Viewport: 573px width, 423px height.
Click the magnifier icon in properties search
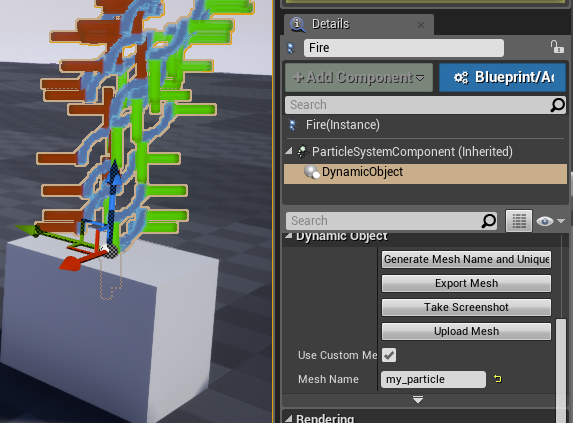[x=489, y=221]
